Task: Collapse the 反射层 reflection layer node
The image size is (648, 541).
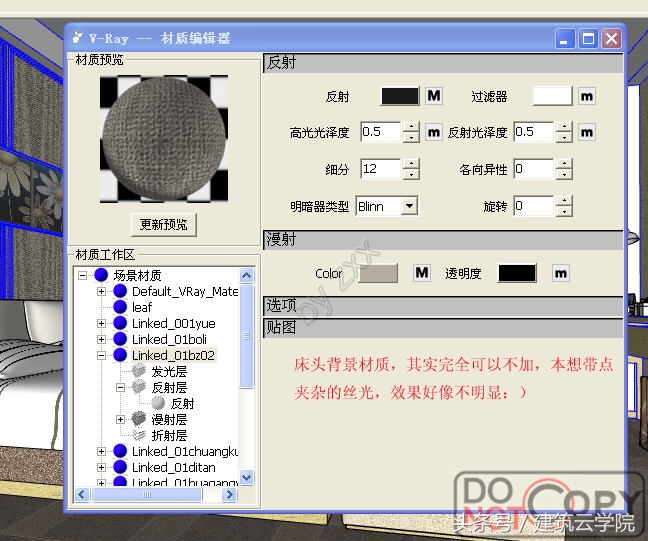Action: point(120,387)
